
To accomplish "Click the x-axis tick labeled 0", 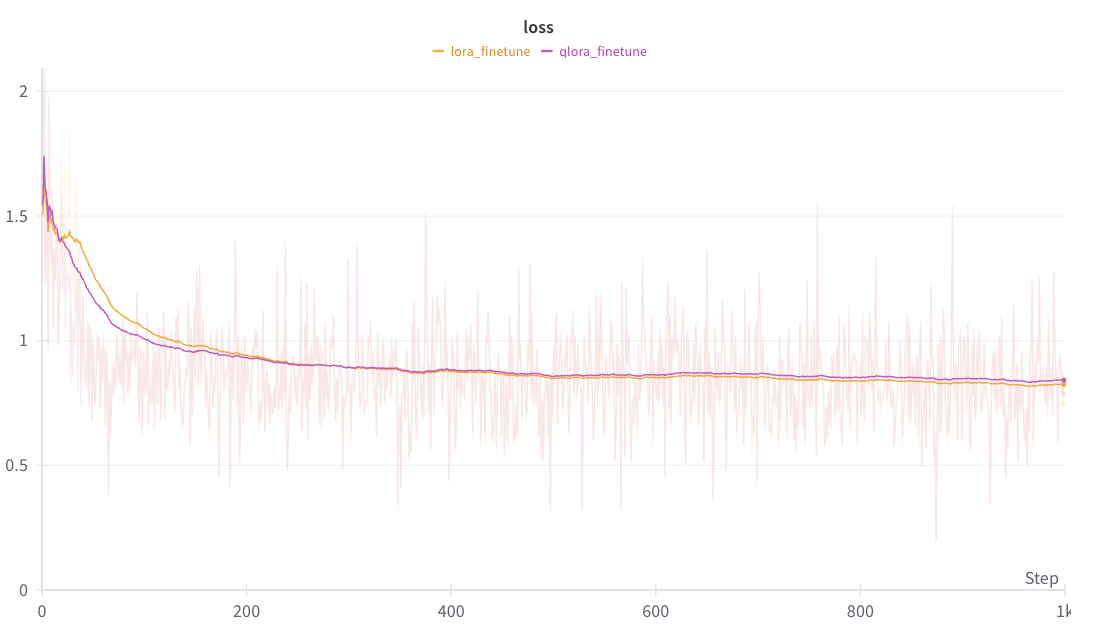I will click(42, 610).
